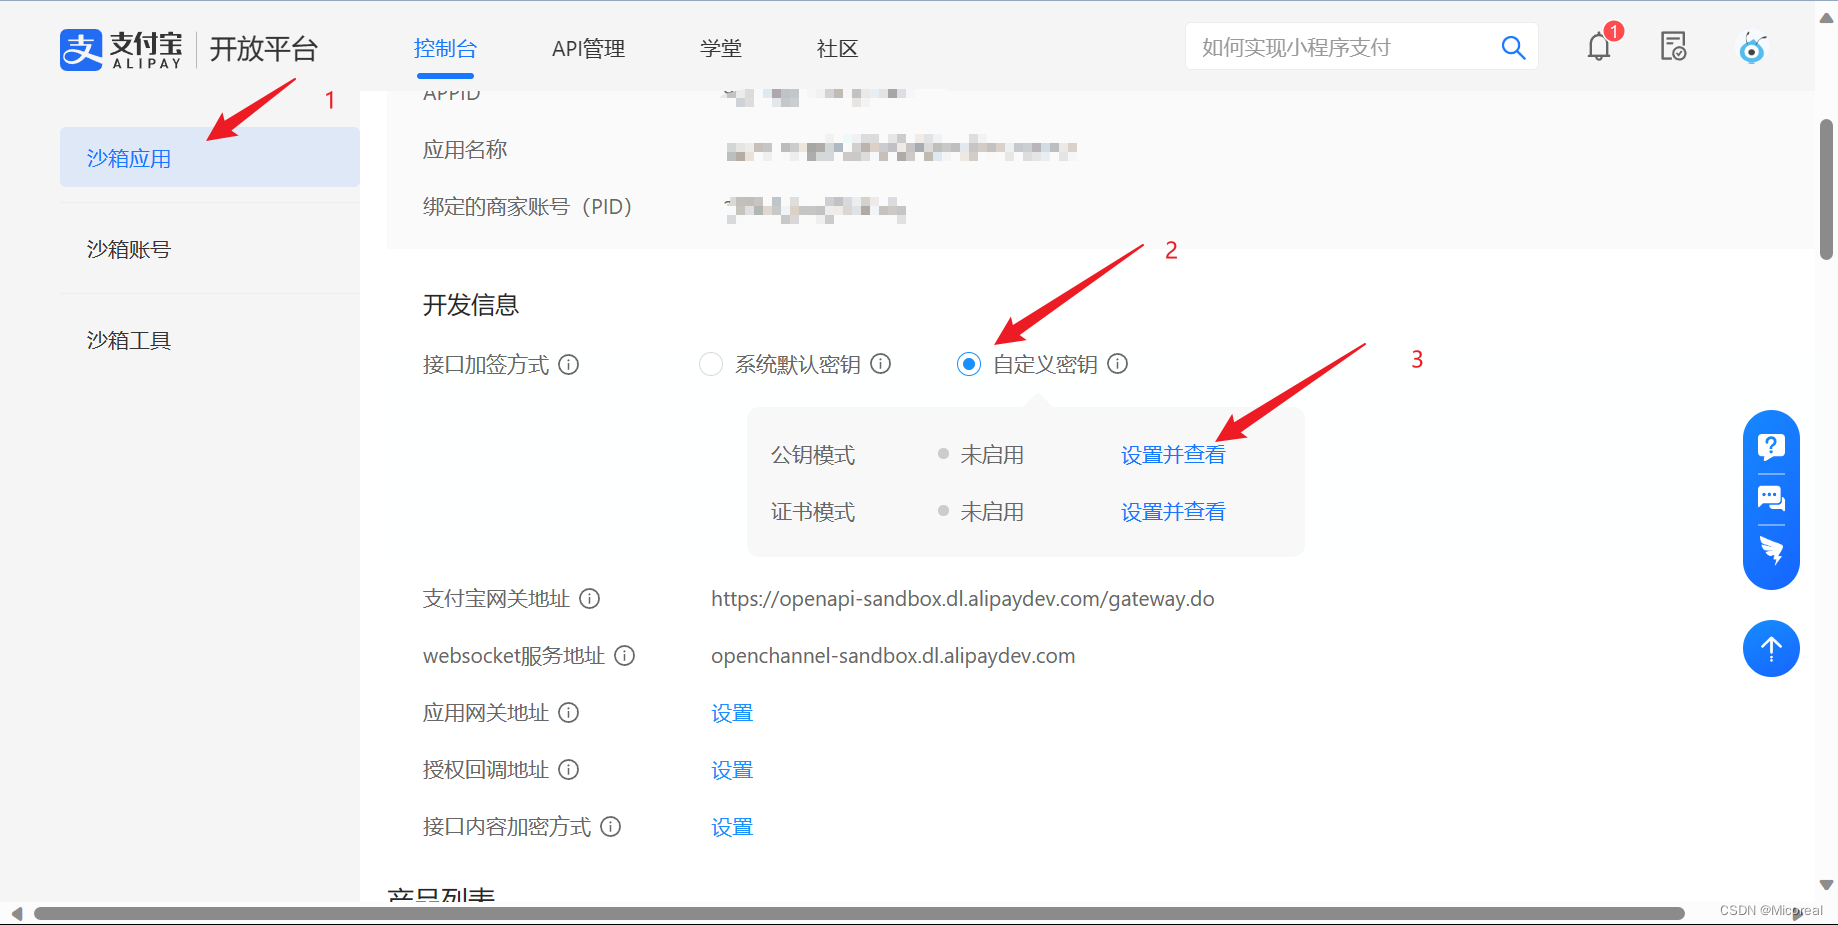Click the scrollbar down arrow
Screen dimensions: 1838x925
pos(1826,885)
